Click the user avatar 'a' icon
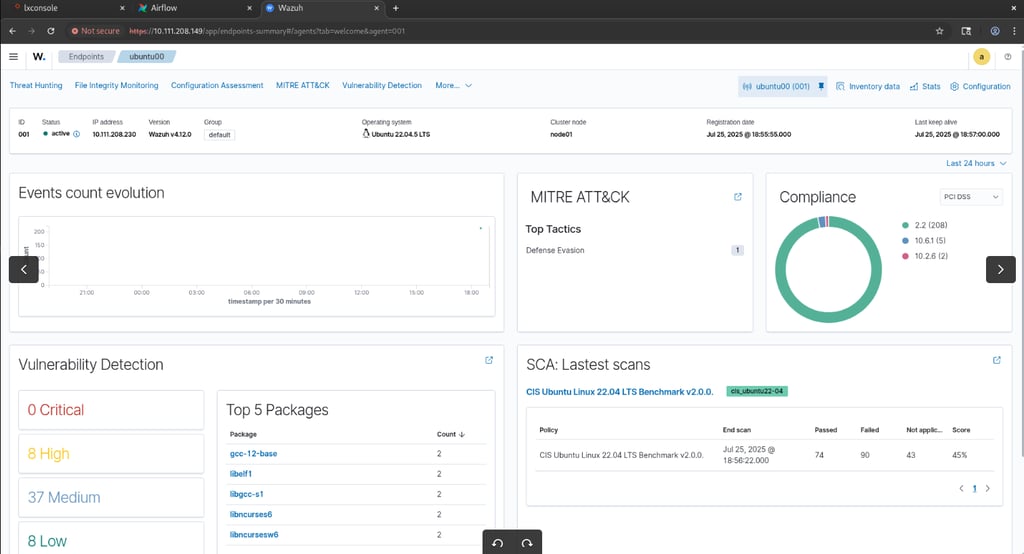Image resolution: width=1024 pixels, height=554 pixels. pos(981,57)
